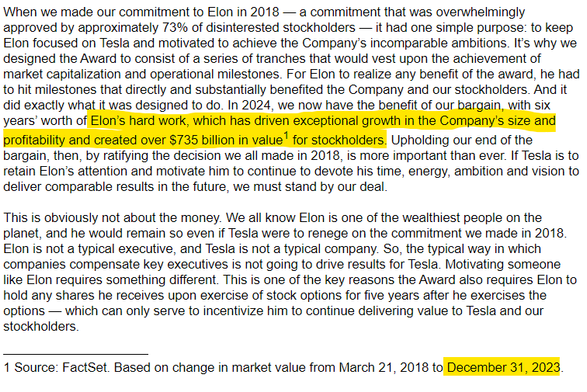Click the highlighted words "for stockholders."

[338, 140]
